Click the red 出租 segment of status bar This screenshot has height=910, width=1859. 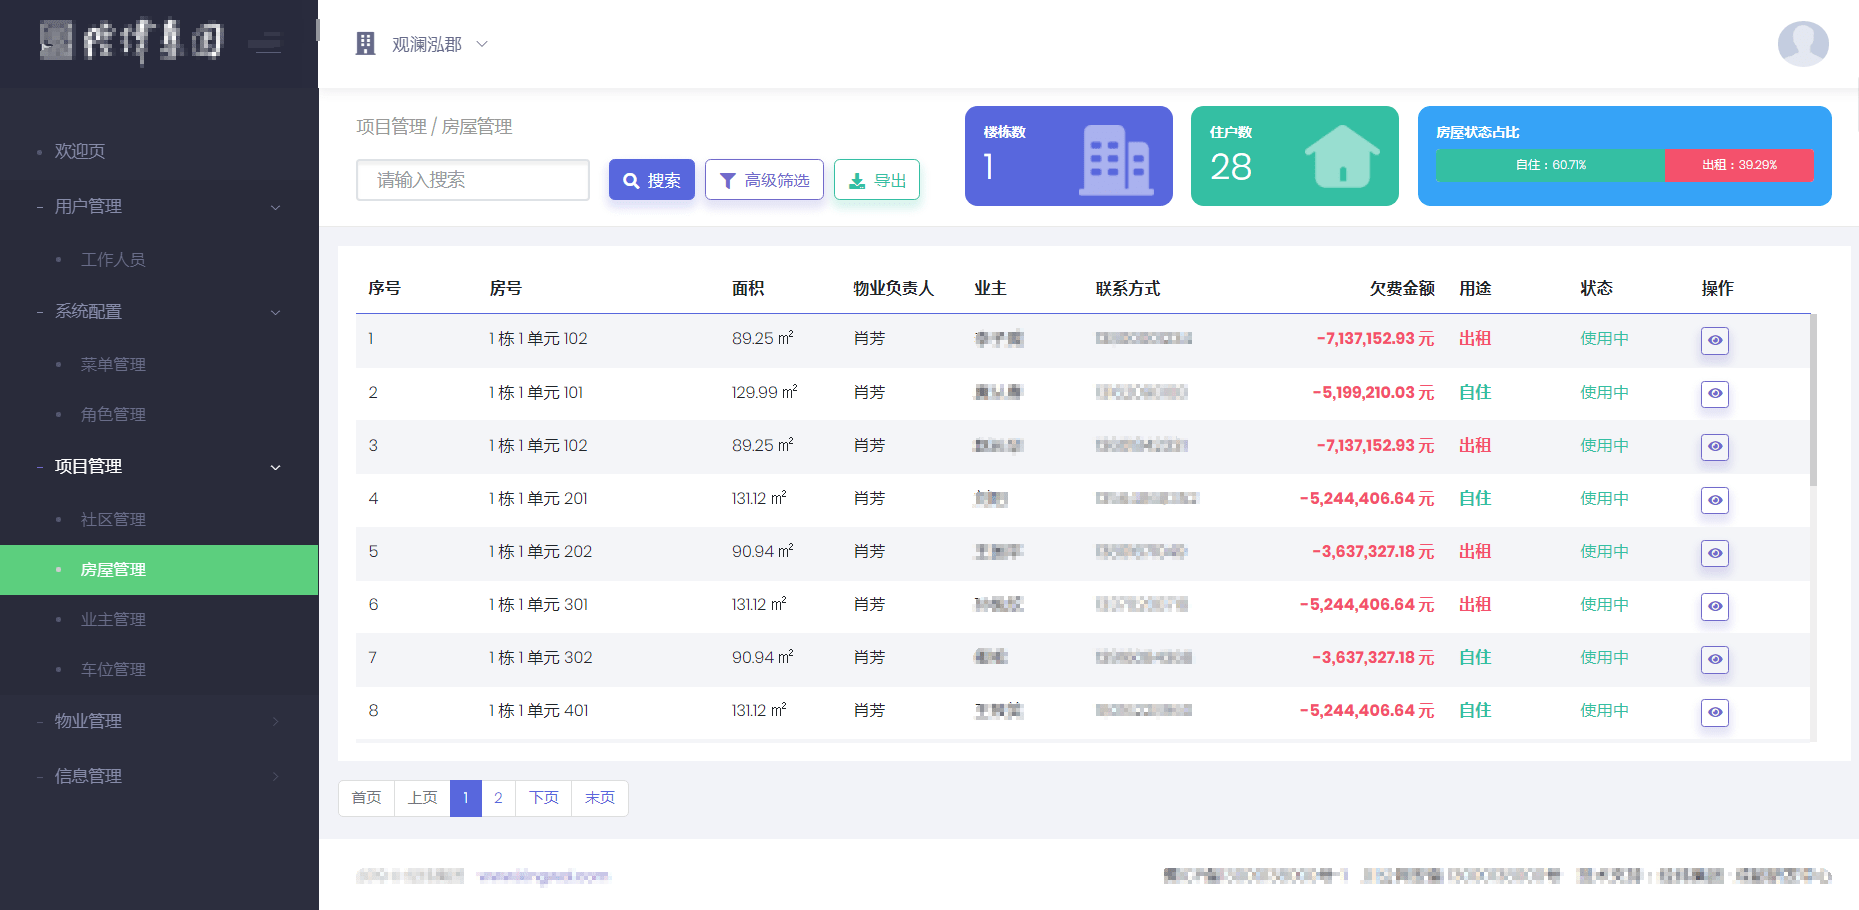click(1738, 165)
